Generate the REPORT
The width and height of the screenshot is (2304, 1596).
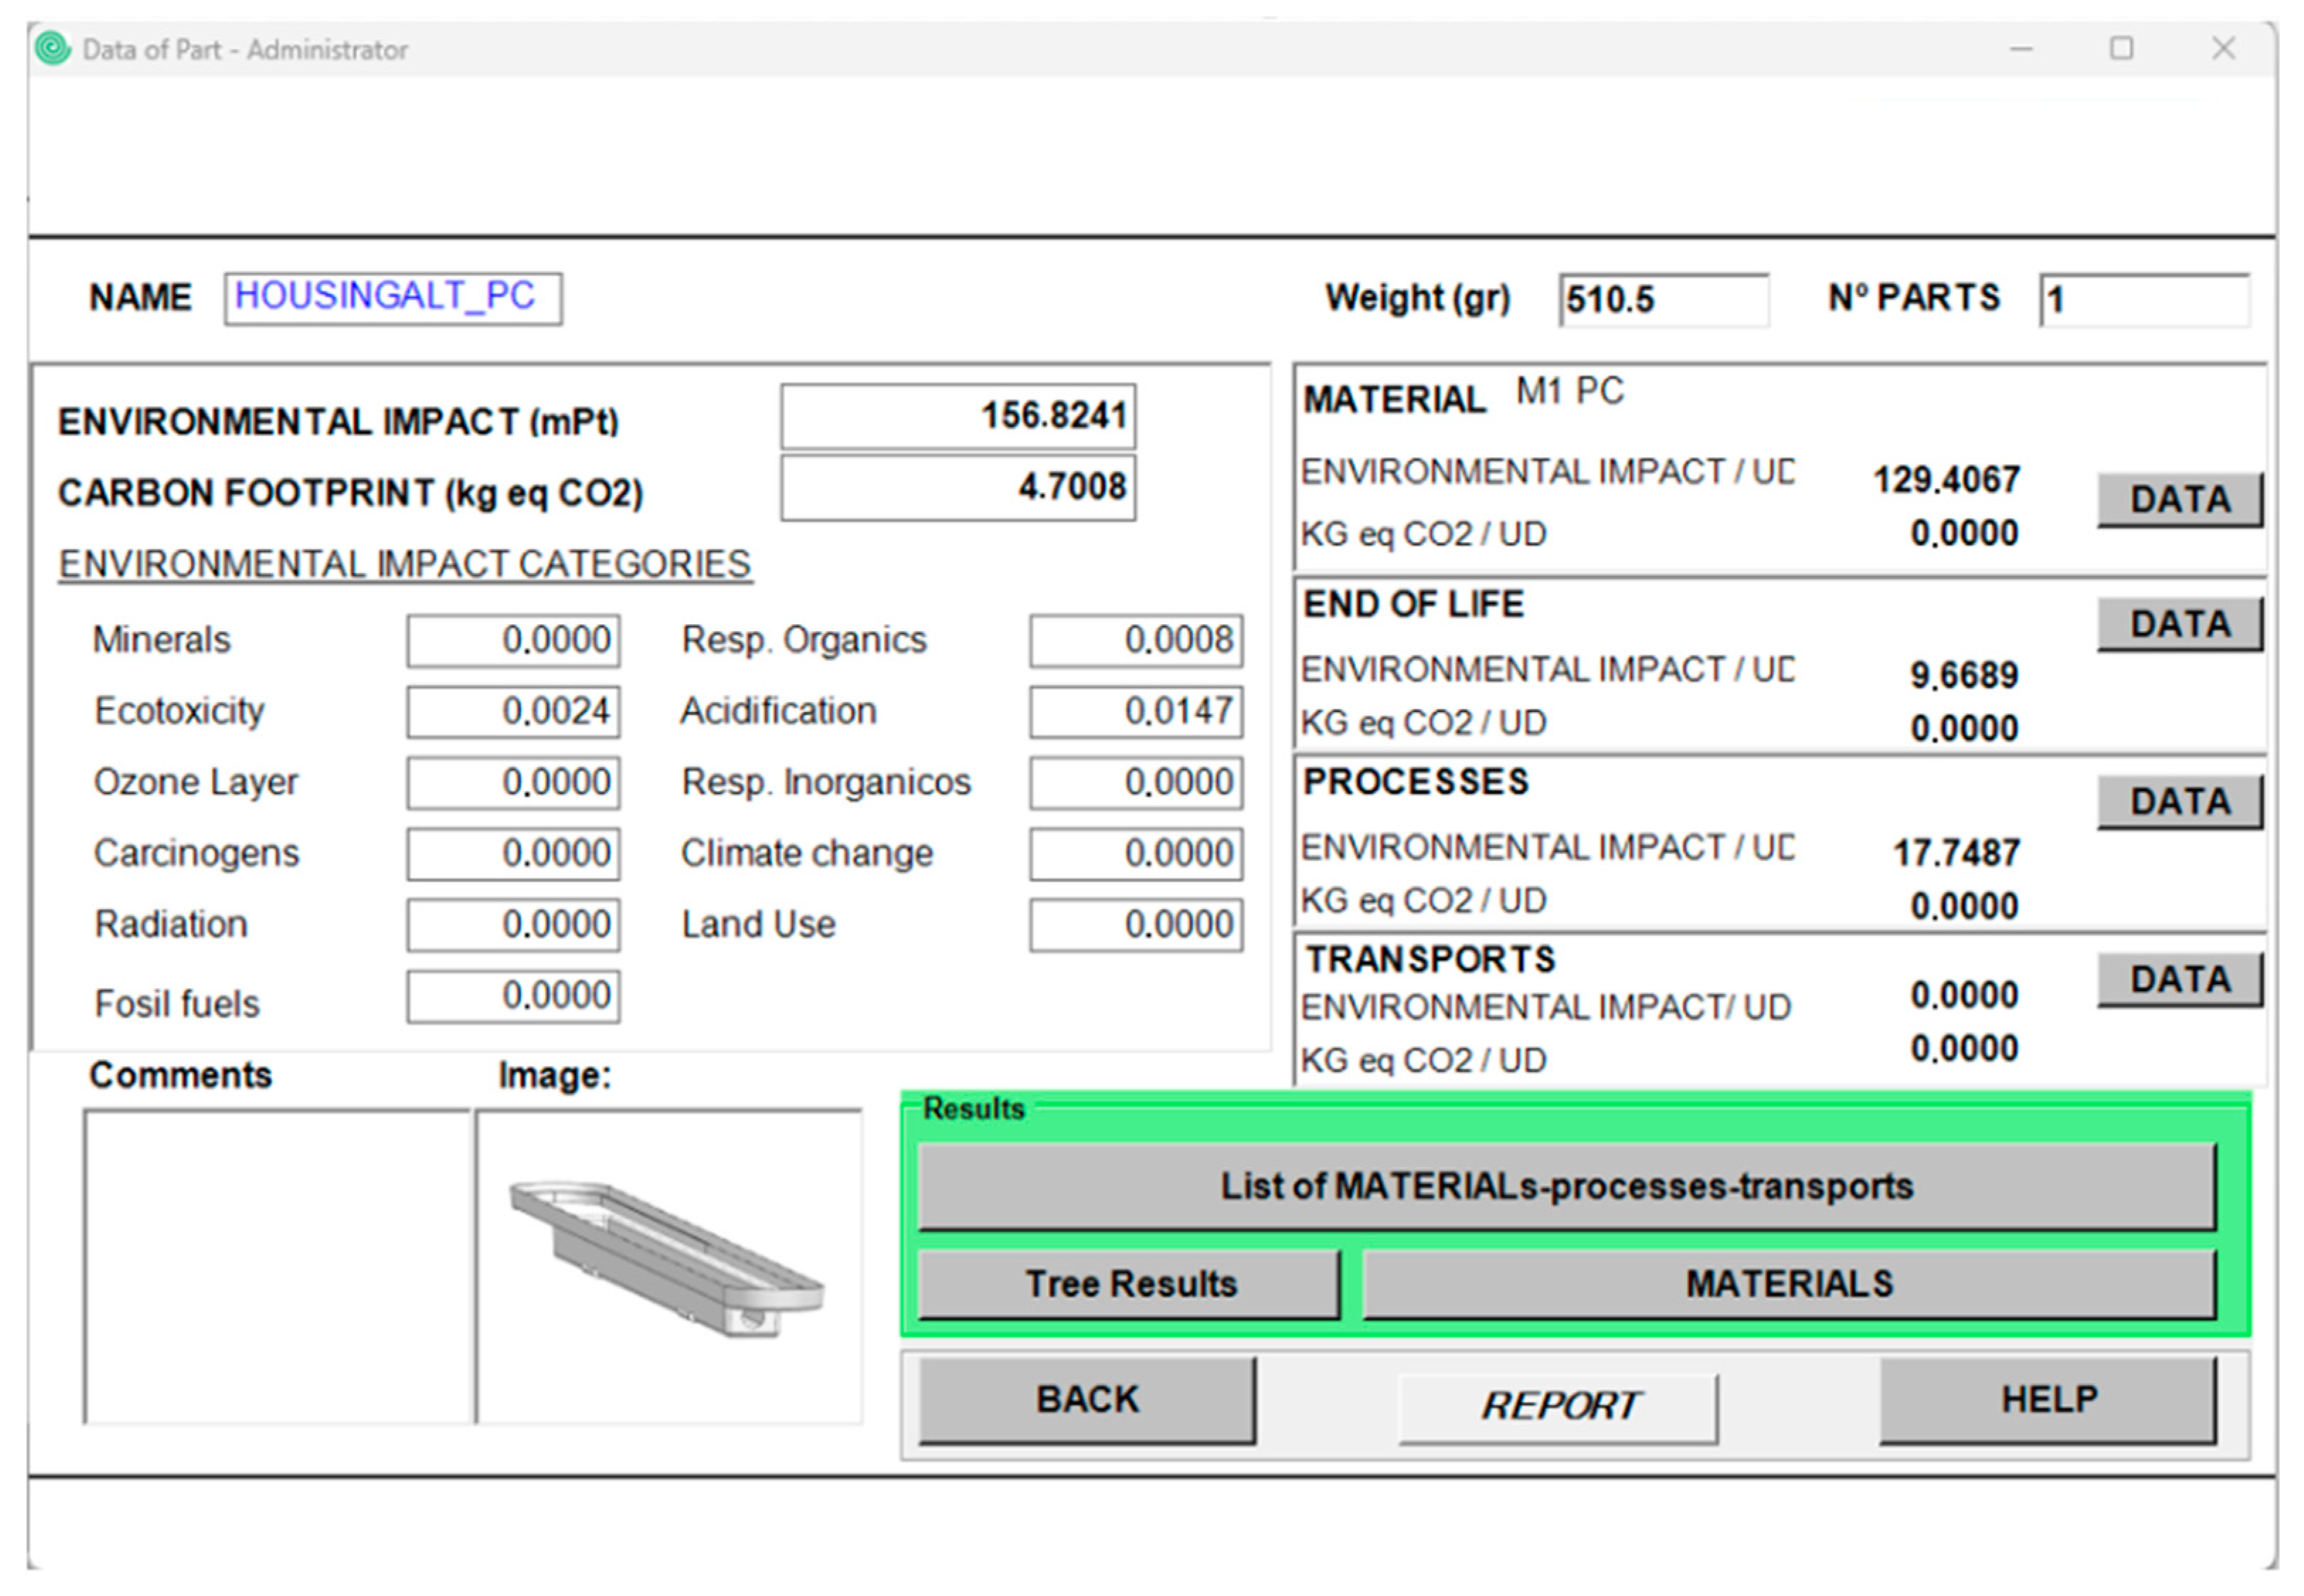click(1558, 1406)
